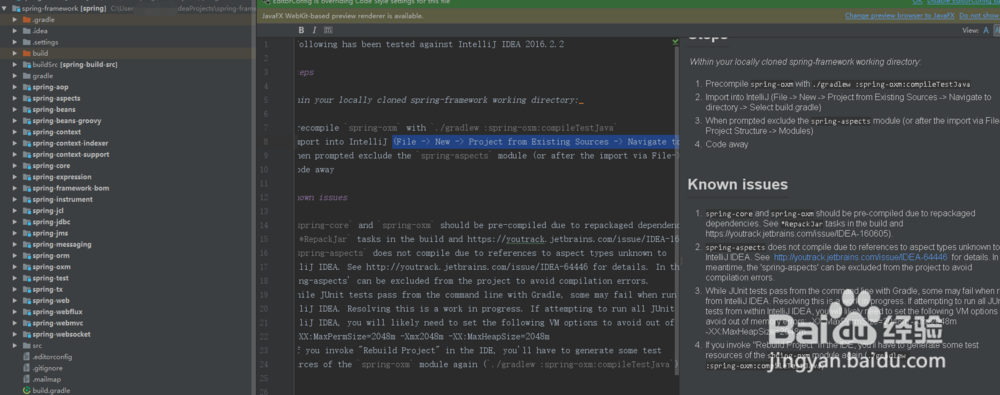Click the build.gradle file icon
The image size is (1000, 395).
tap(26, 390)
